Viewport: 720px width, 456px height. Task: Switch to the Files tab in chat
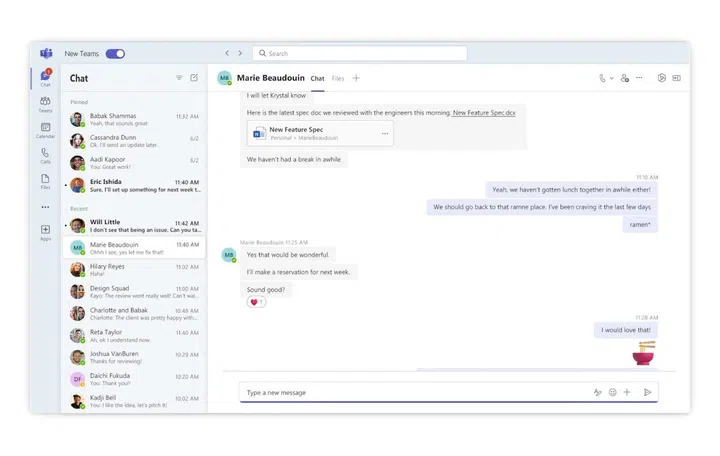tap(338, 78)
